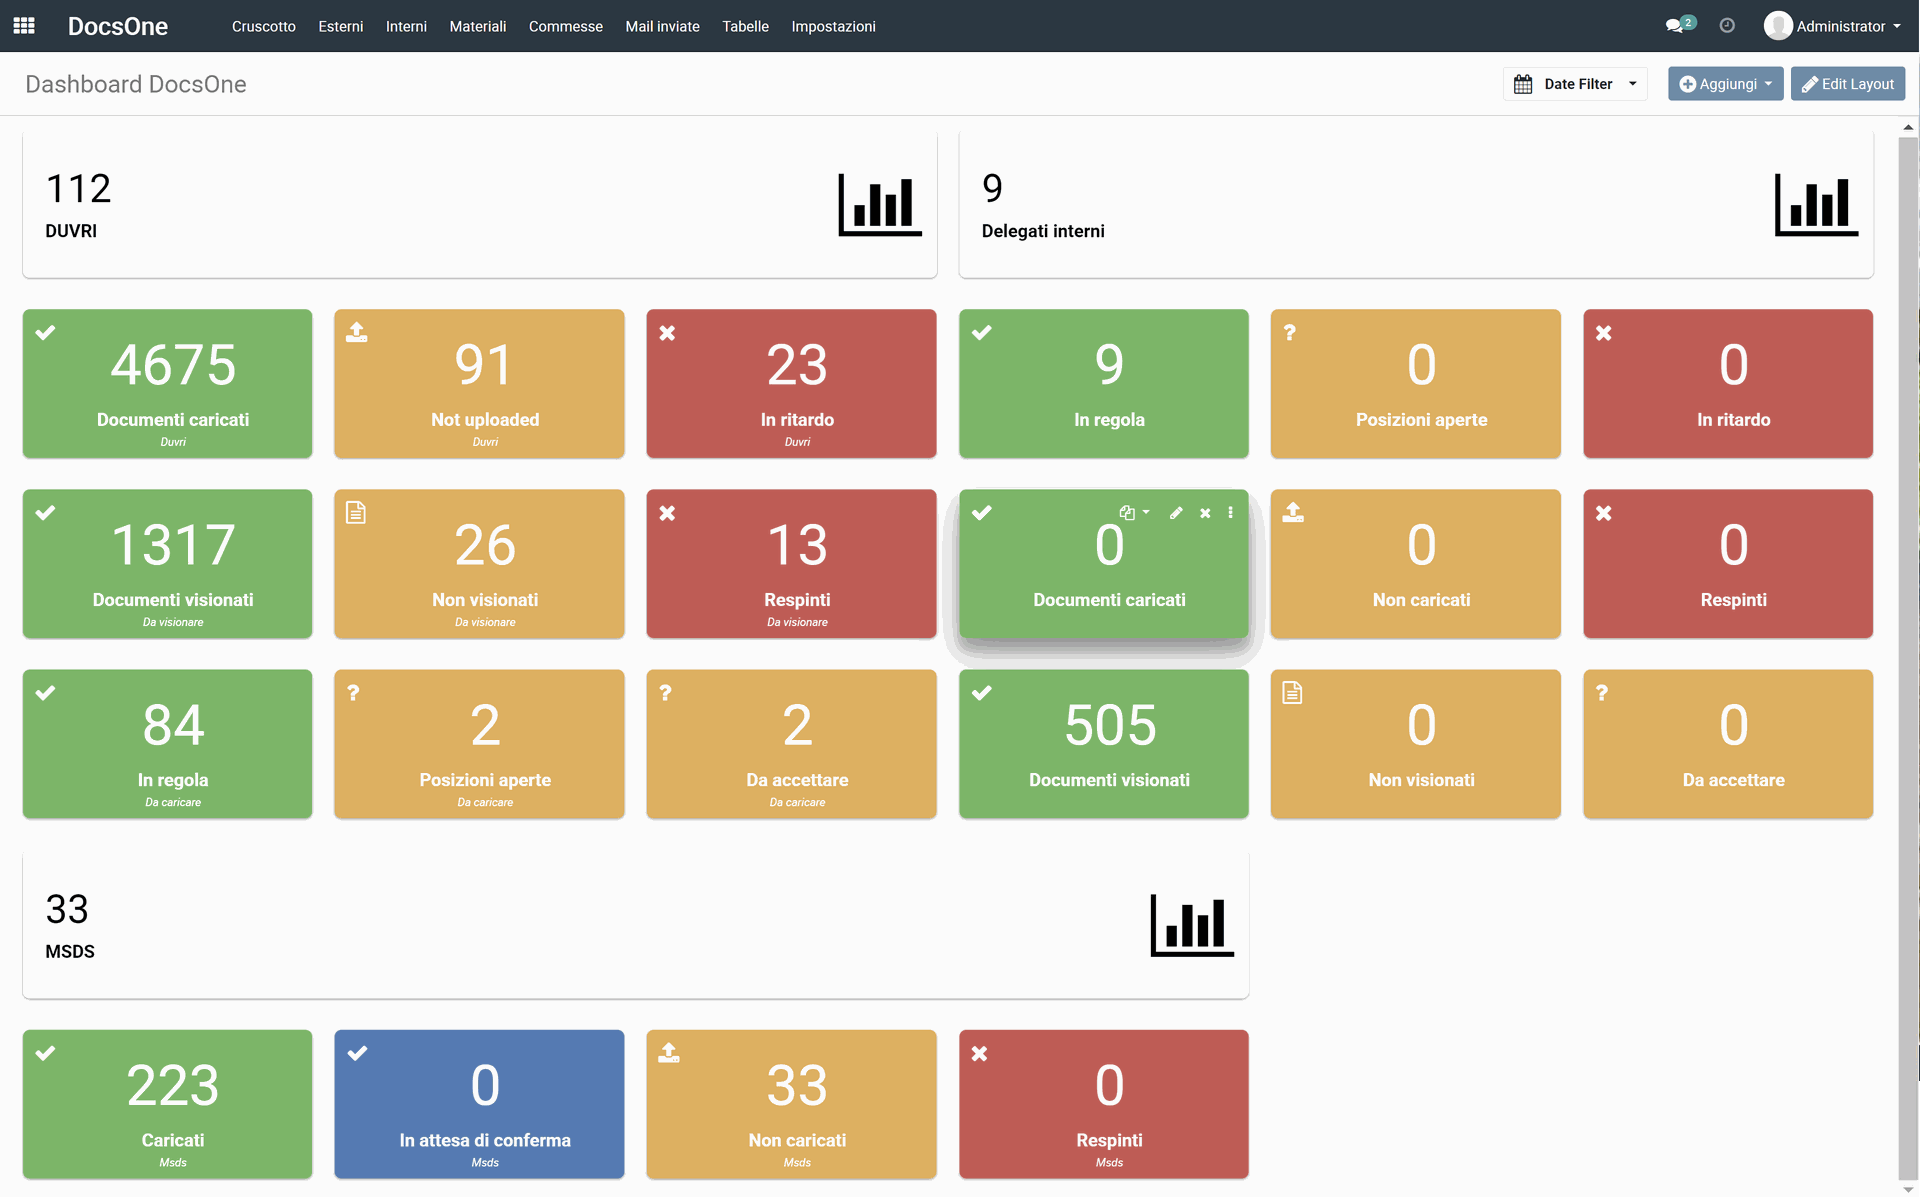Open the Esterni menu

coord(340,26)
